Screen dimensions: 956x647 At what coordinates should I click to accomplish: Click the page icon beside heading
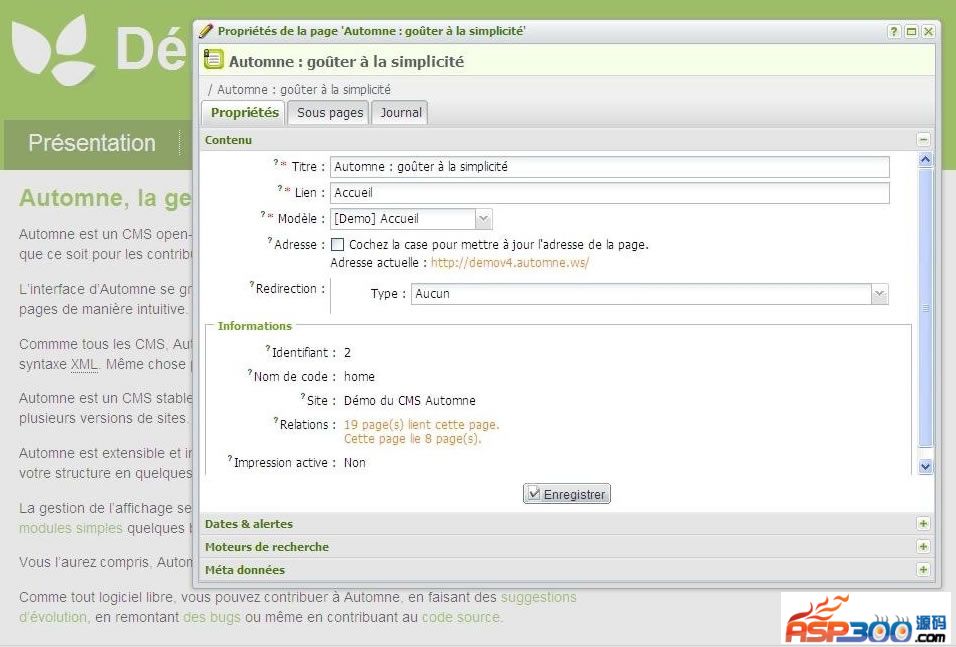tap(213, 60)
